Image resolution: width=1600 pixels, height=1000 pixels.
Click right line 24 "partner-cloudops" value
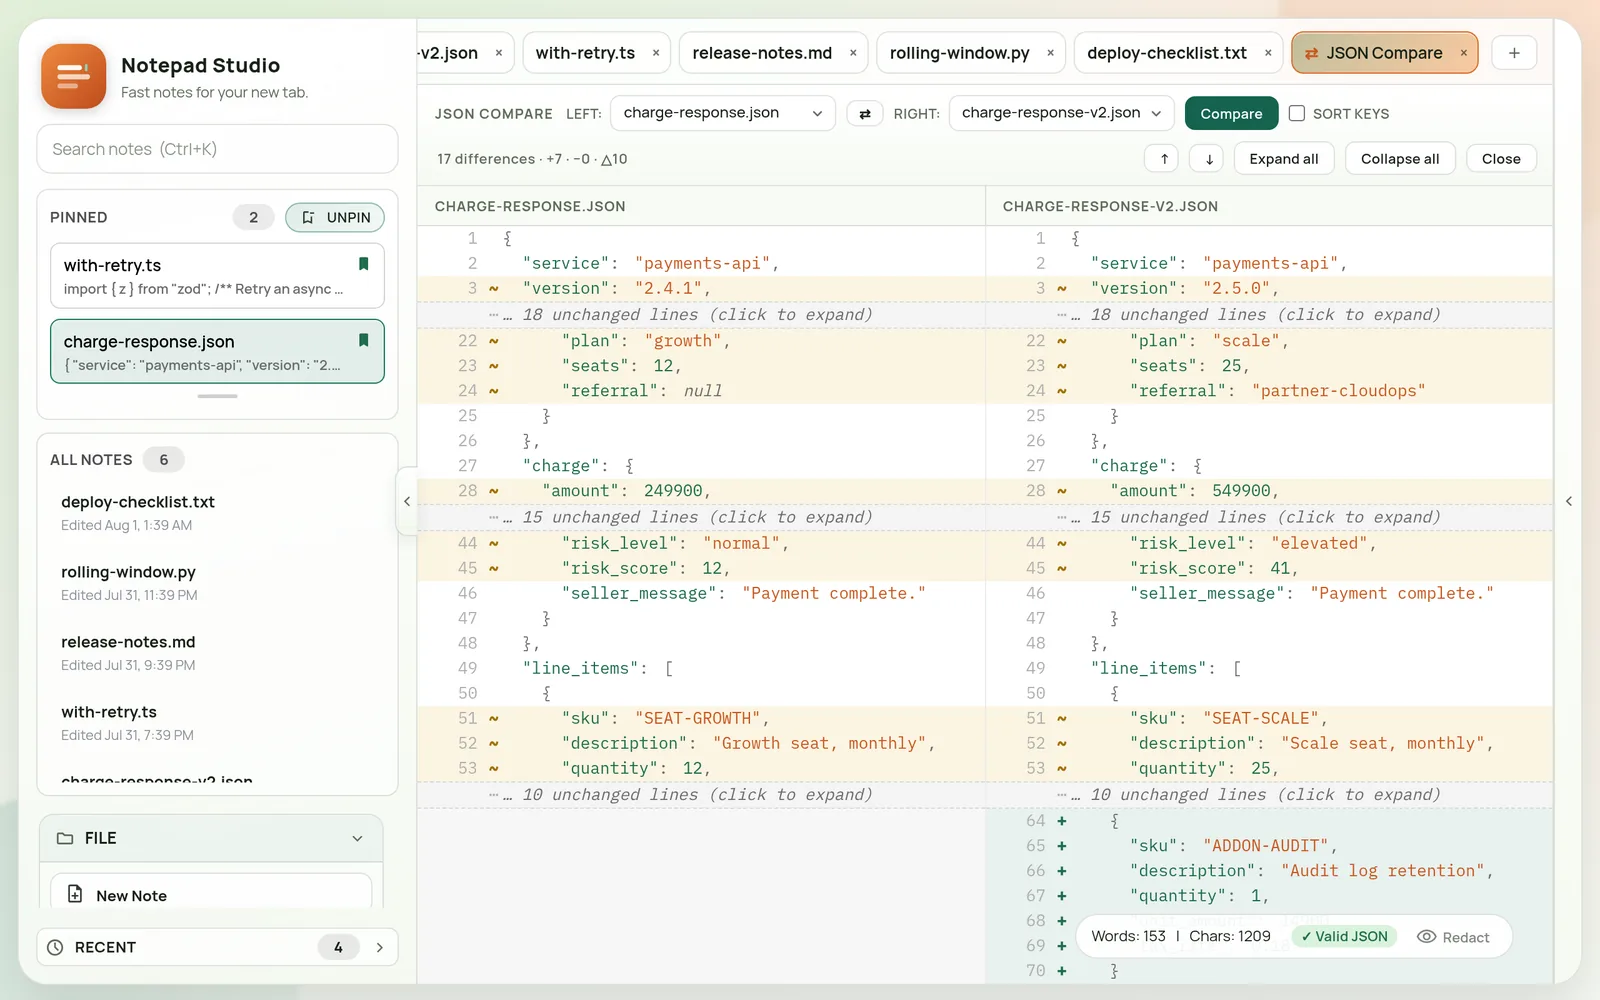point(1338,391)
